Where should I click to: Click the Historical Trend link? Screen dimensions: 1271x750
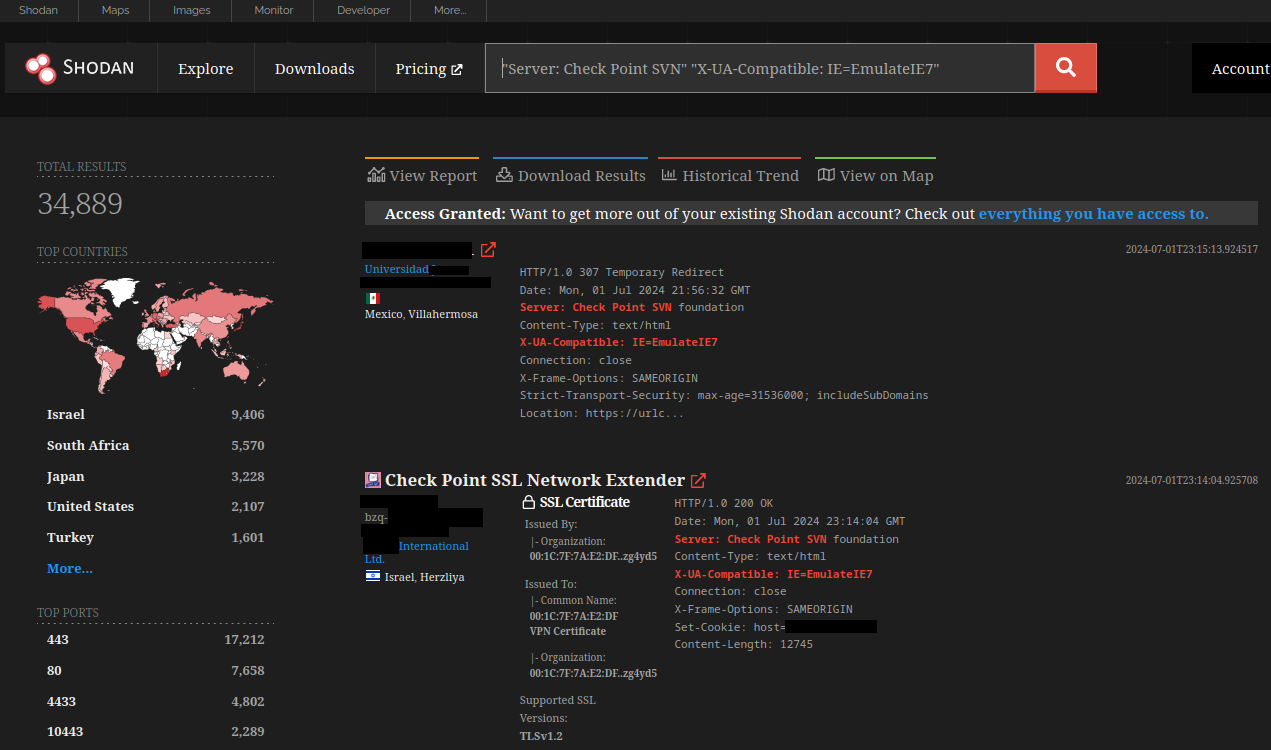pyautogui.click(x=729, y=175)
